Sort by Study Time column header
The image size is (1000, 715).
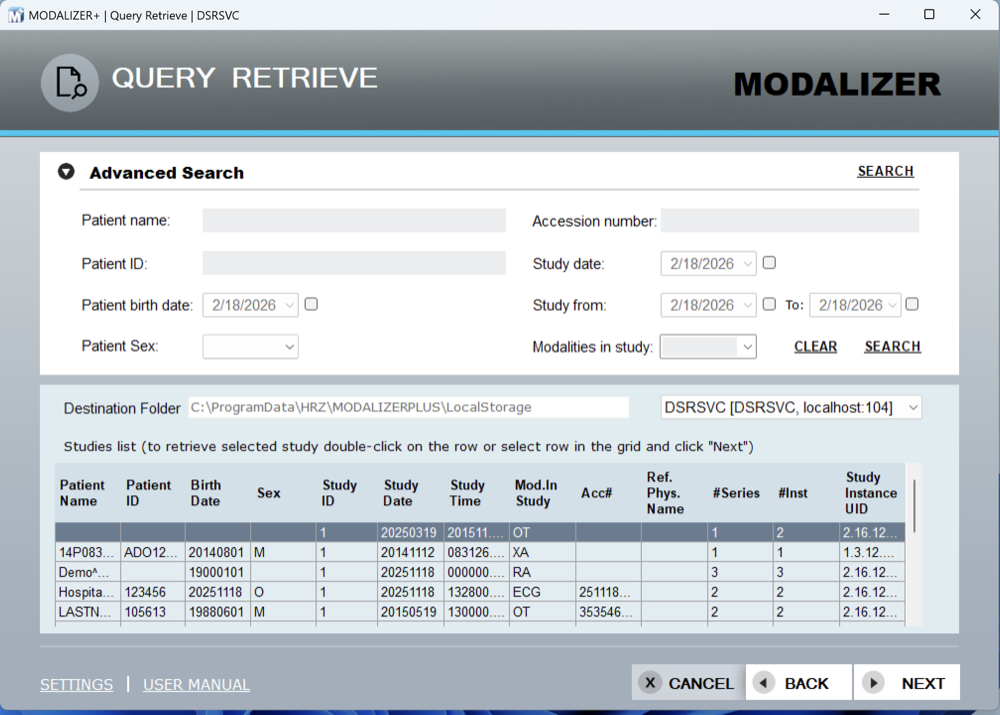[x=476, y=493]
